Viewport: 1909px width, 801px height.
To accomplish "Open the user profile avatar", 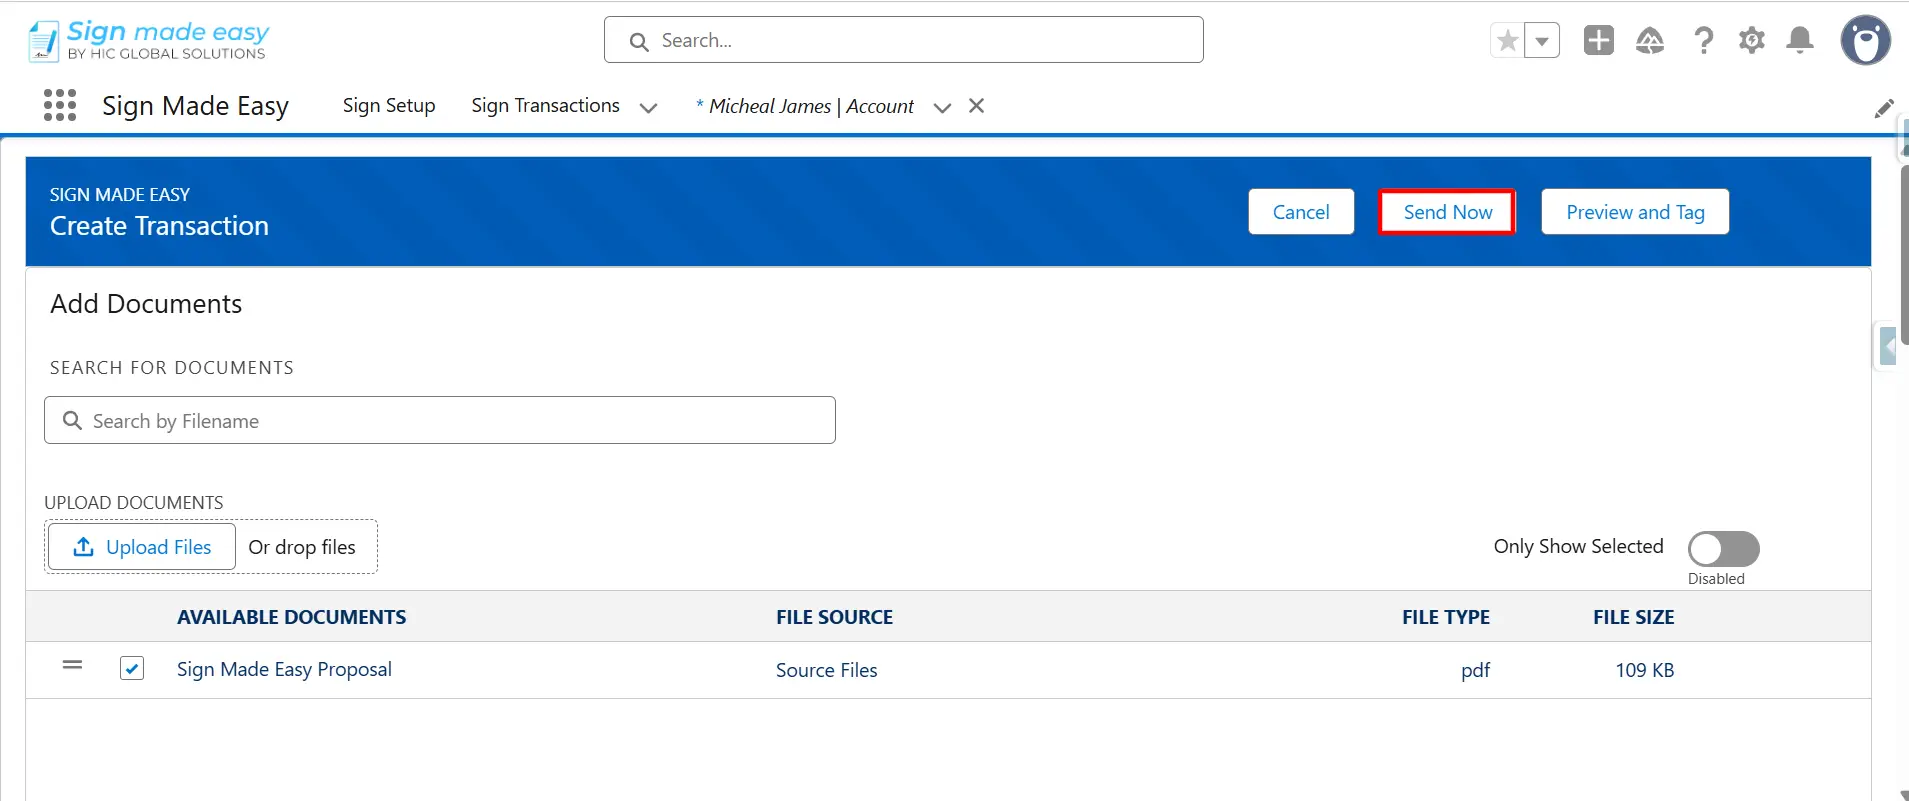I will [1866, 40].
